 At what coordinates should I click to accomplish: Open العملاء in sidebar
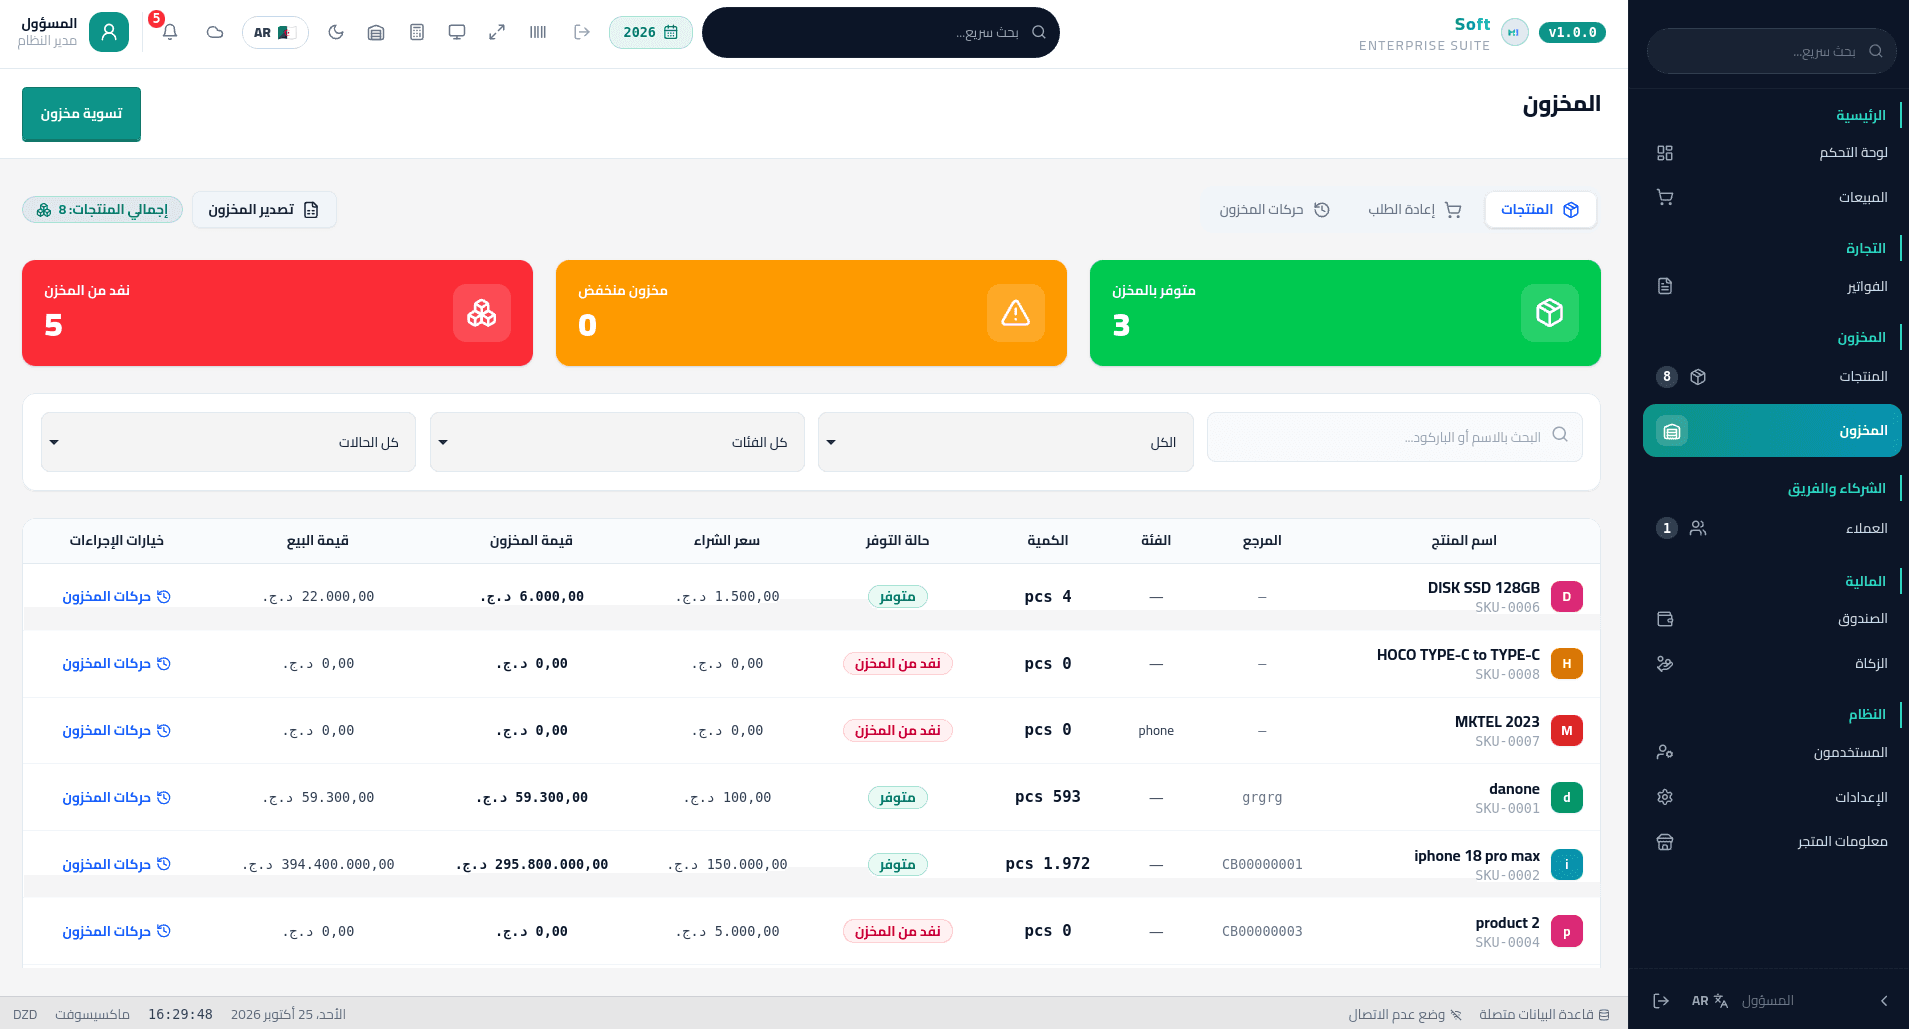(x=1772, y=528)
